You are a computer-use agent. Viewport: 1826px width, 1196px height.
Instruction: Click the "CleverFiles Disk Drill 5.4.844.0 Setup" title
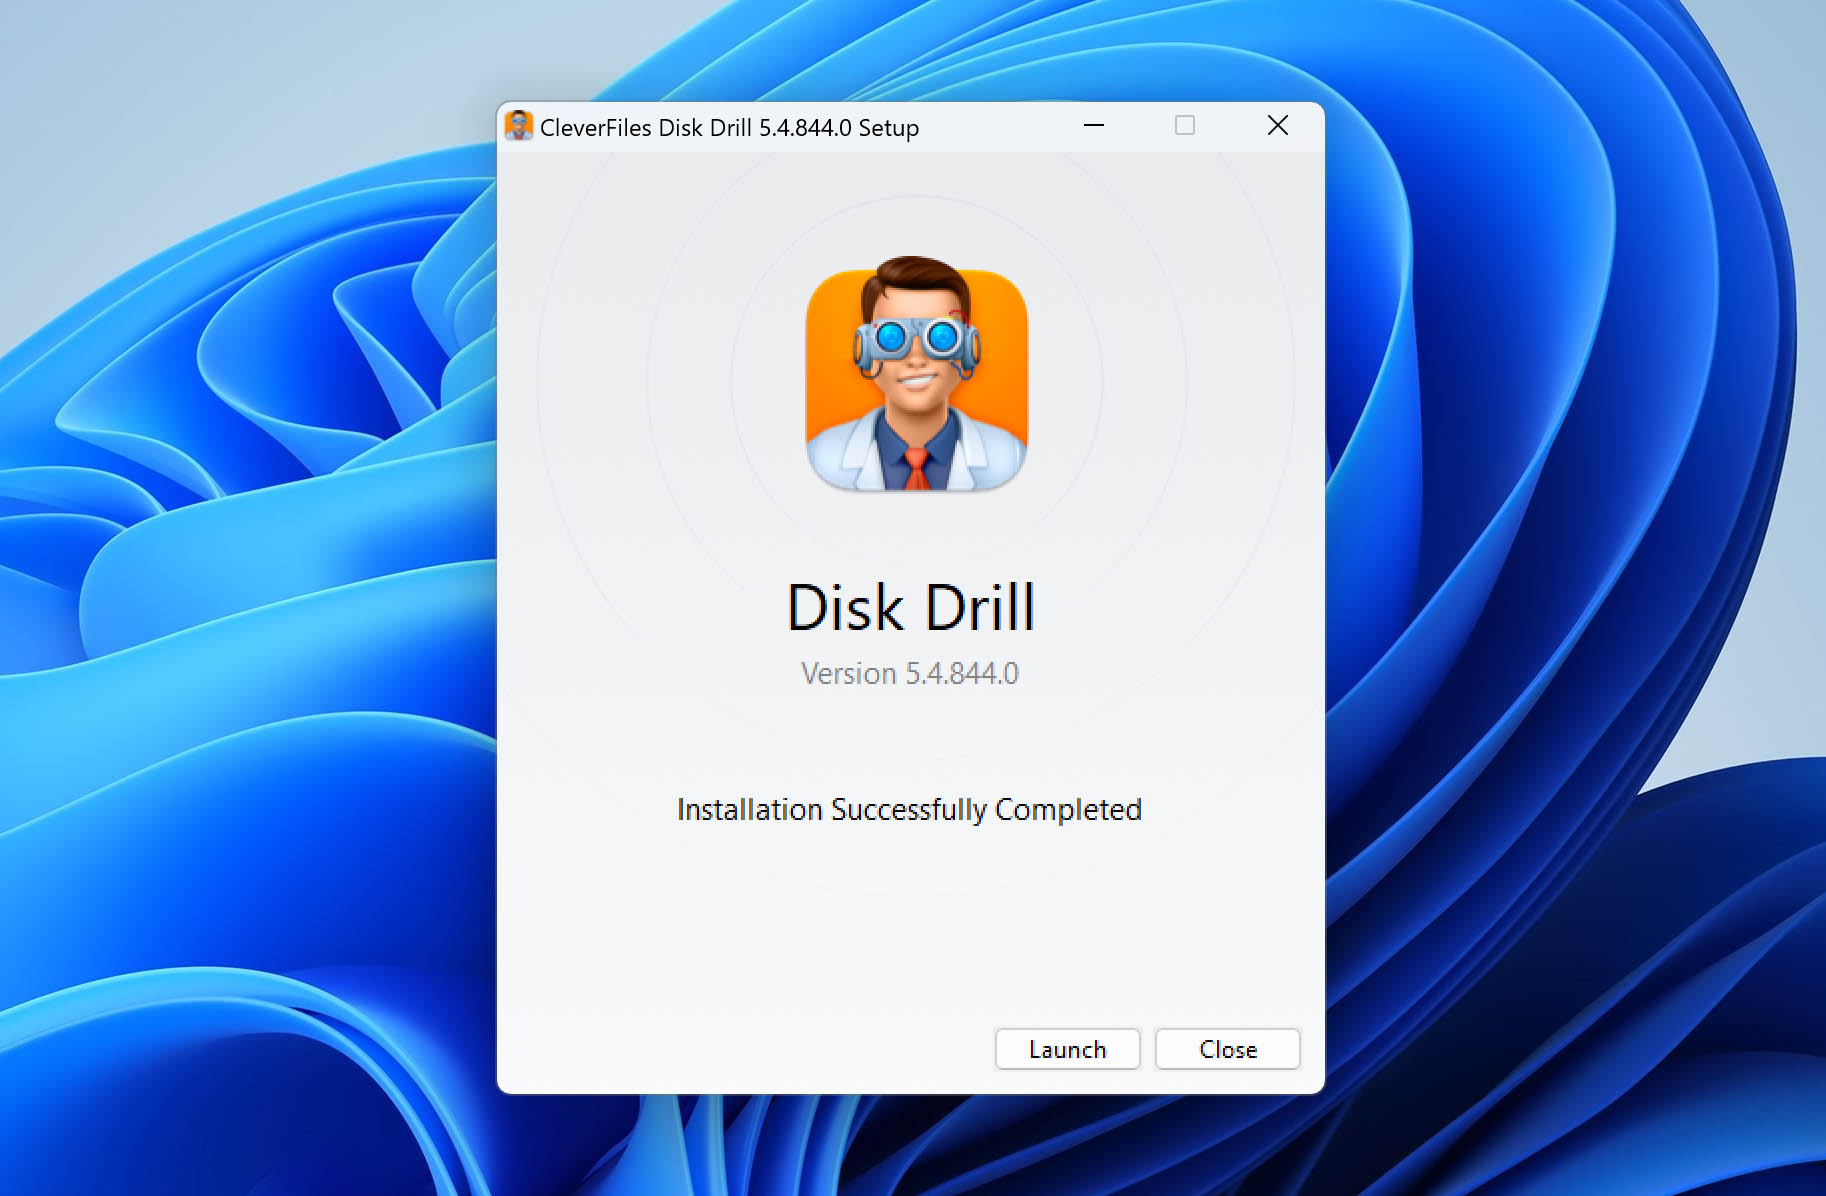729,128
